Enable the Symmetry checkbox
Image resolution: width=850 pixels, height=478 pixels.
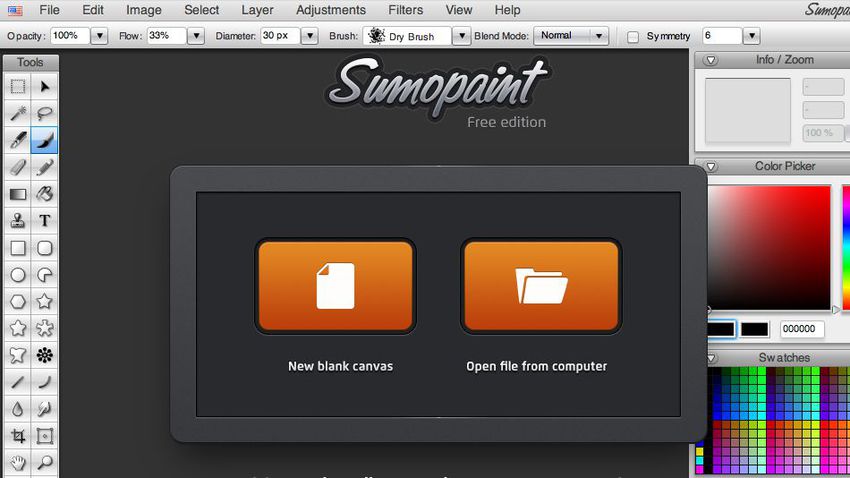633,37
